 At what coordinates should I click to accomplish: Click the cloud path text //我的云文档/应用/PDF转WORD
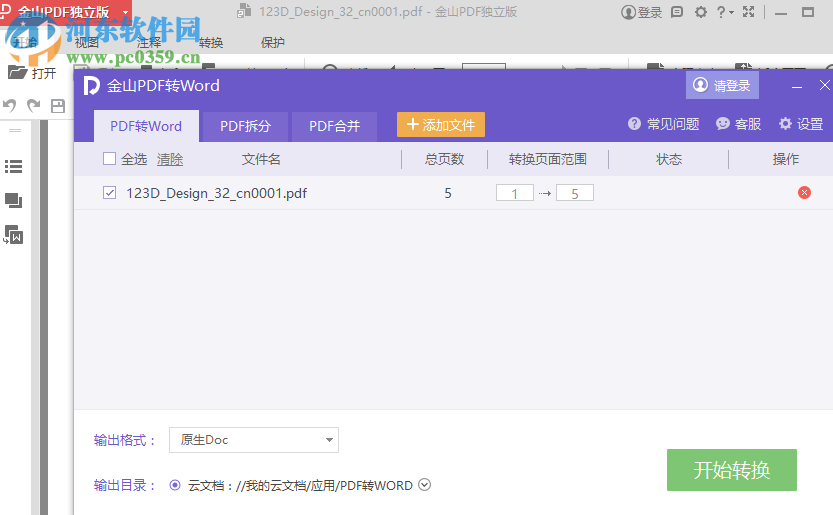(324, 485)
